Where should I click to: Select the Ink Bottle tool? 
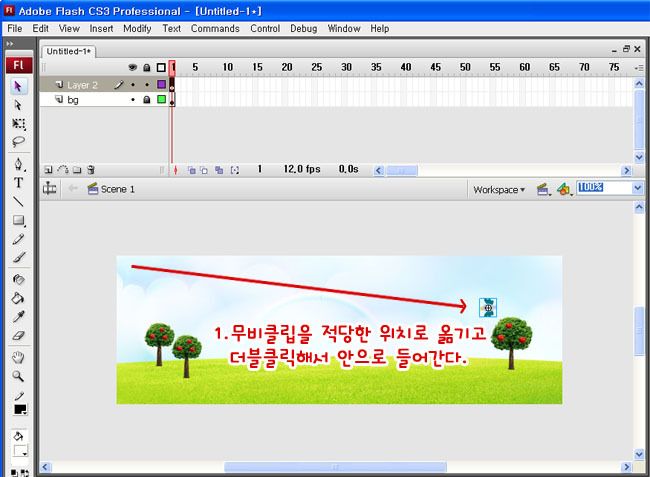click(x=18, y=280)
